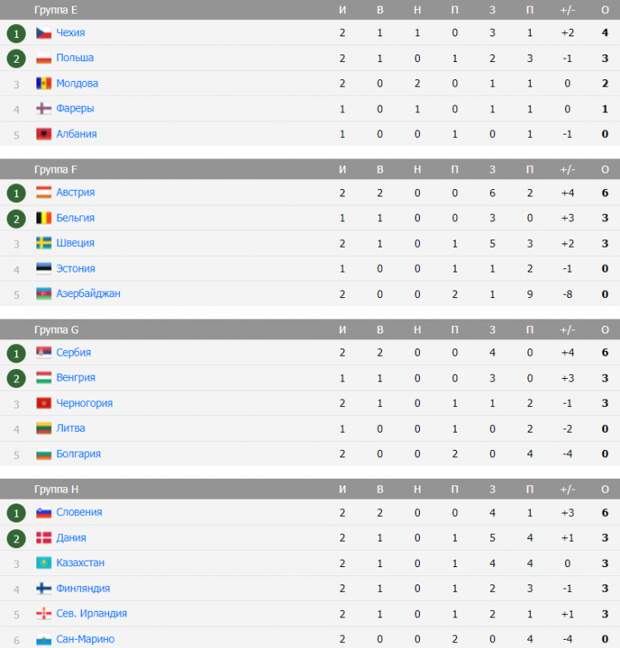The width and height of the screenshot is (620, 648).
Task: Open the Словения team link
Action: (79, 512)
